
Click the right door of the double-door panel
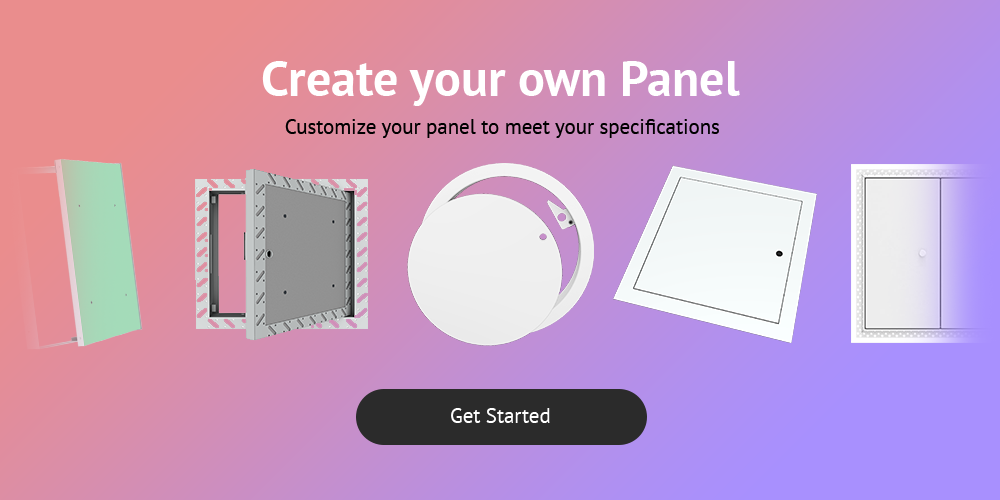(x=963, y=253)
